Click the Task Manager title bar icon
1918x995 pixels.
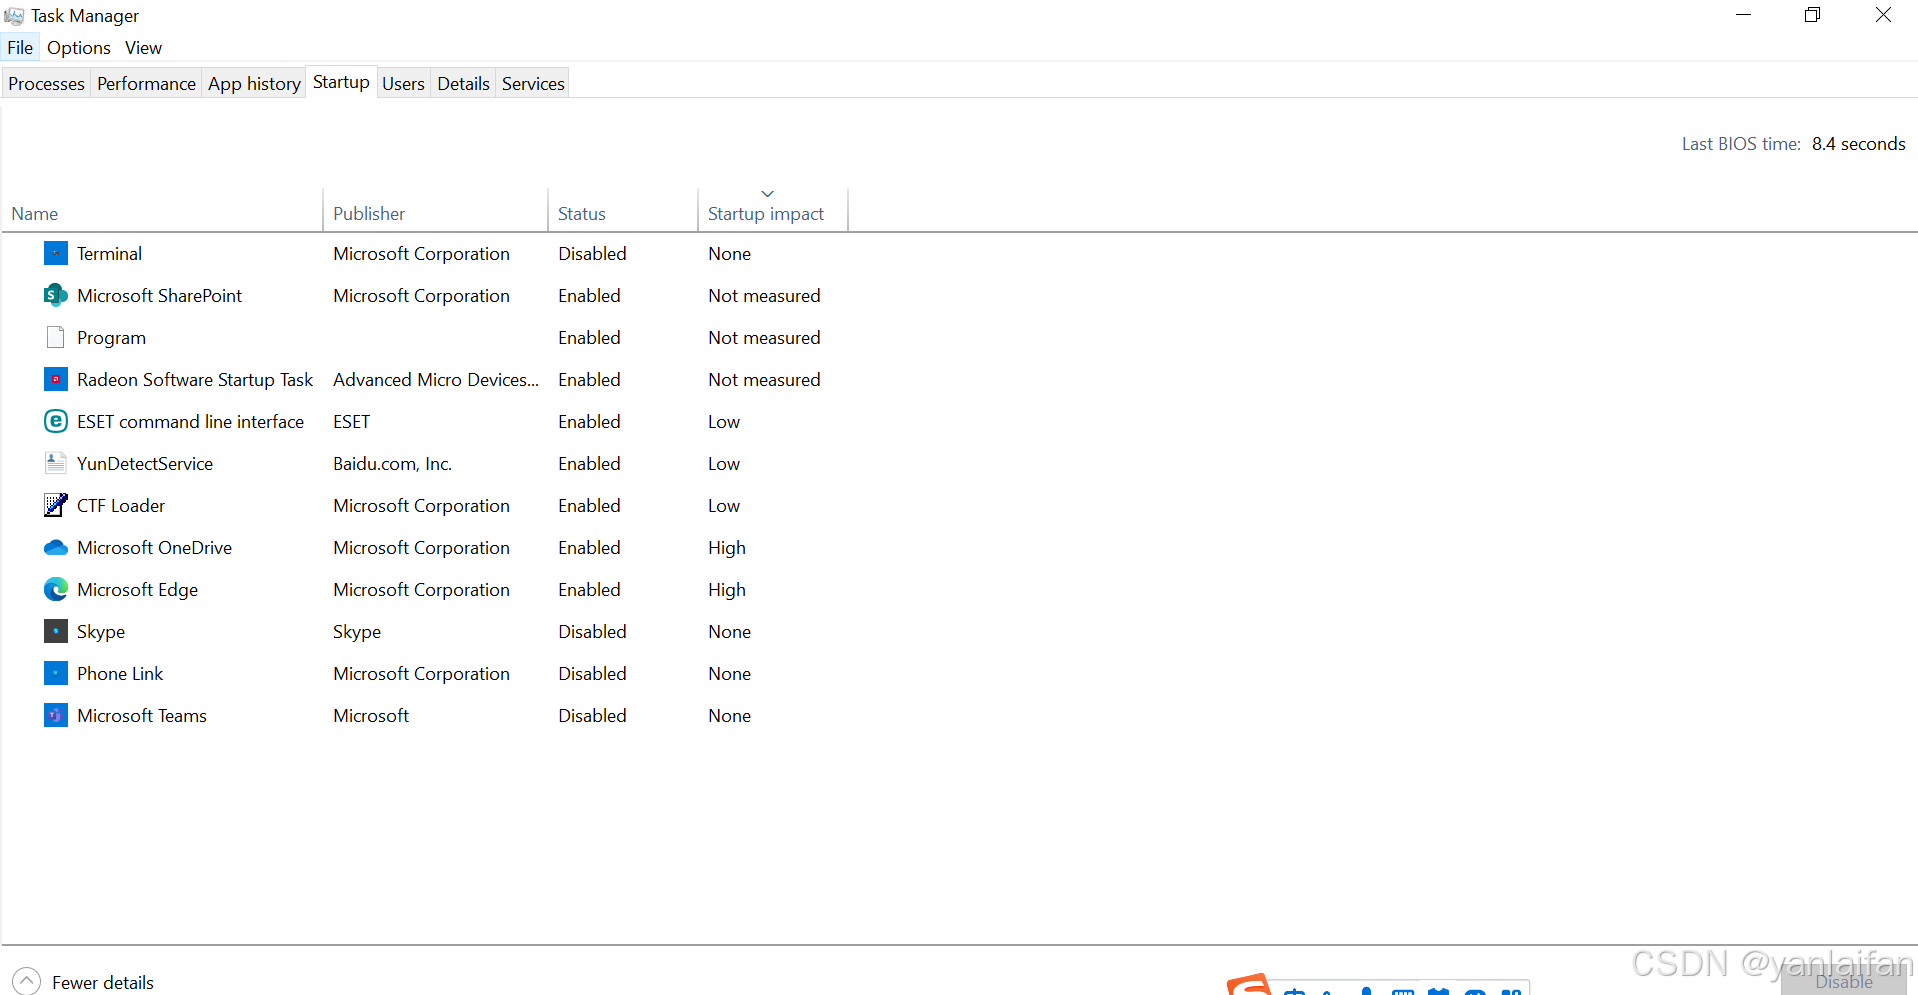(14, 16)
